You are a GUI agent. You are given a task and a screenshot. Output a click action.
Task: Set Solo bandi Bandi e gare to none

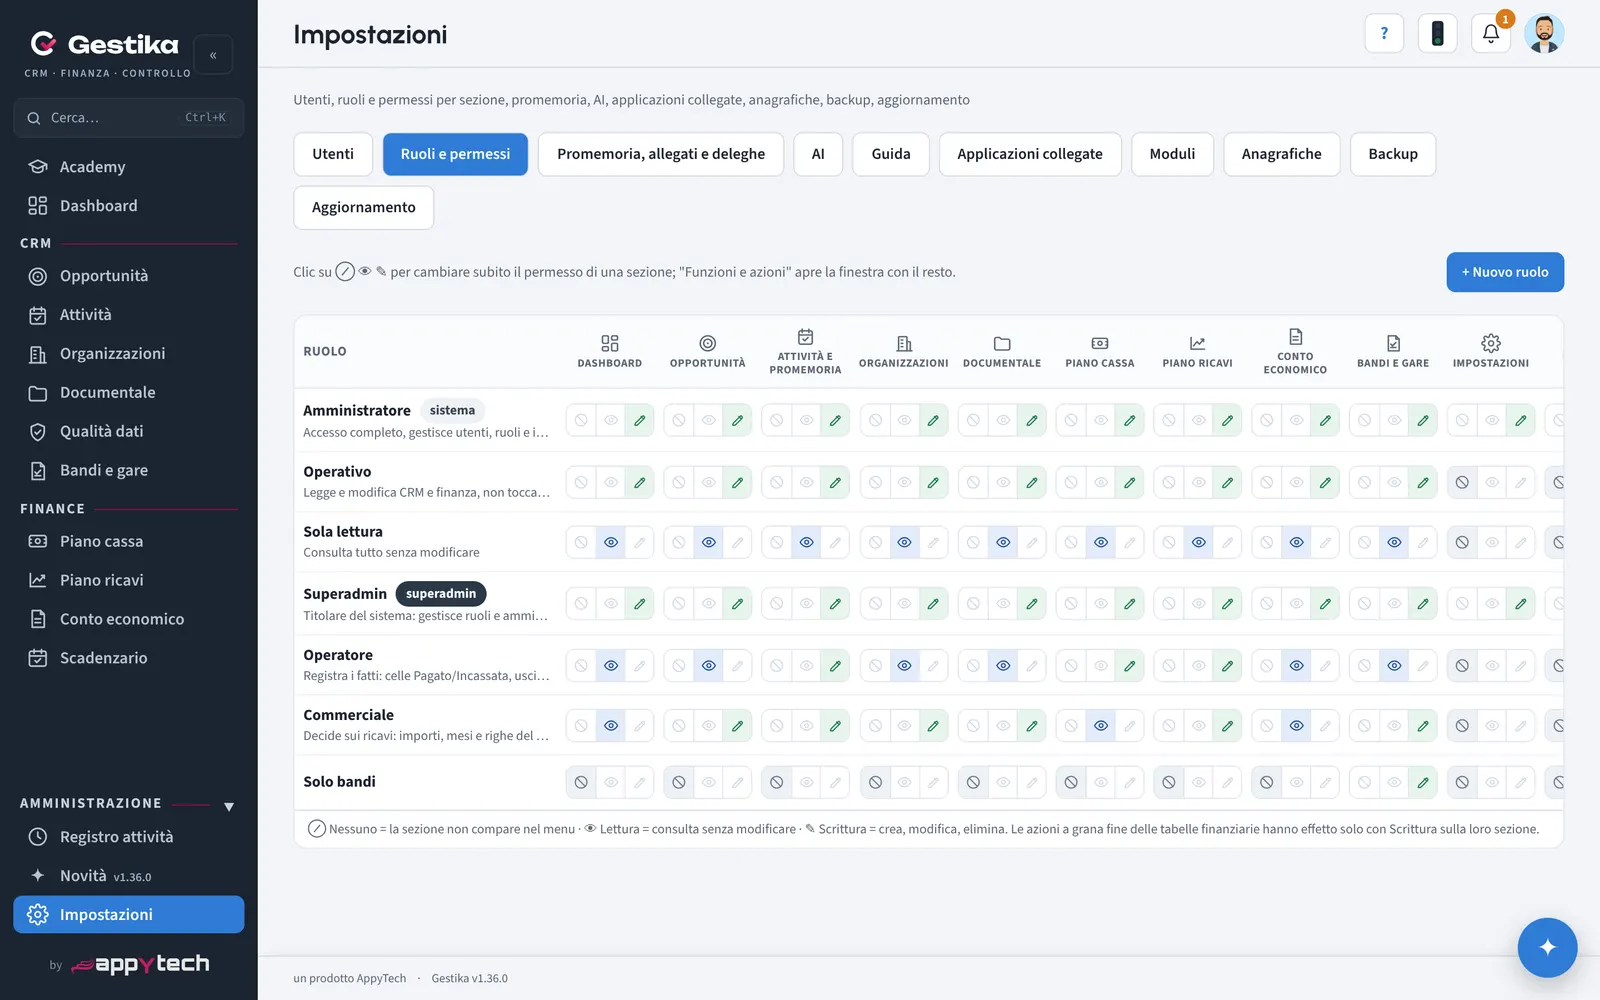(x=1364, y=782)
